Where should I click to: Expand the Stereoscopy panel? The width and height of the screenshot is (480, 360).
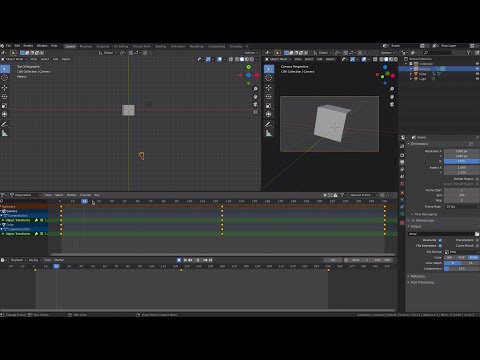(x=423, y=220)
